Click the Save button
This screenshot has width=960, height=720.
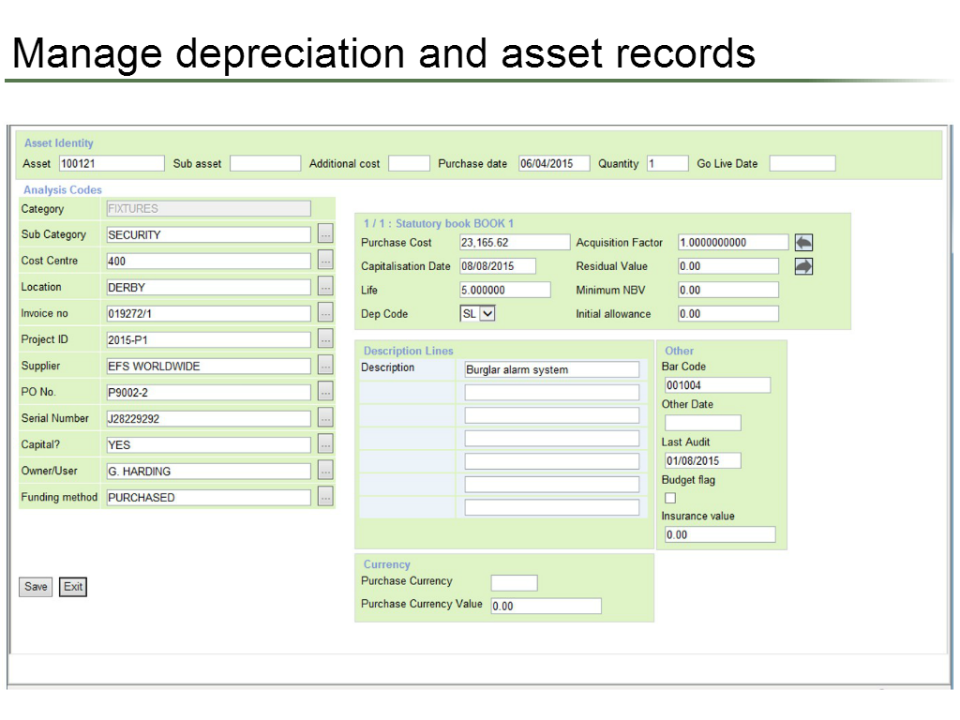(x=36, y=587)
